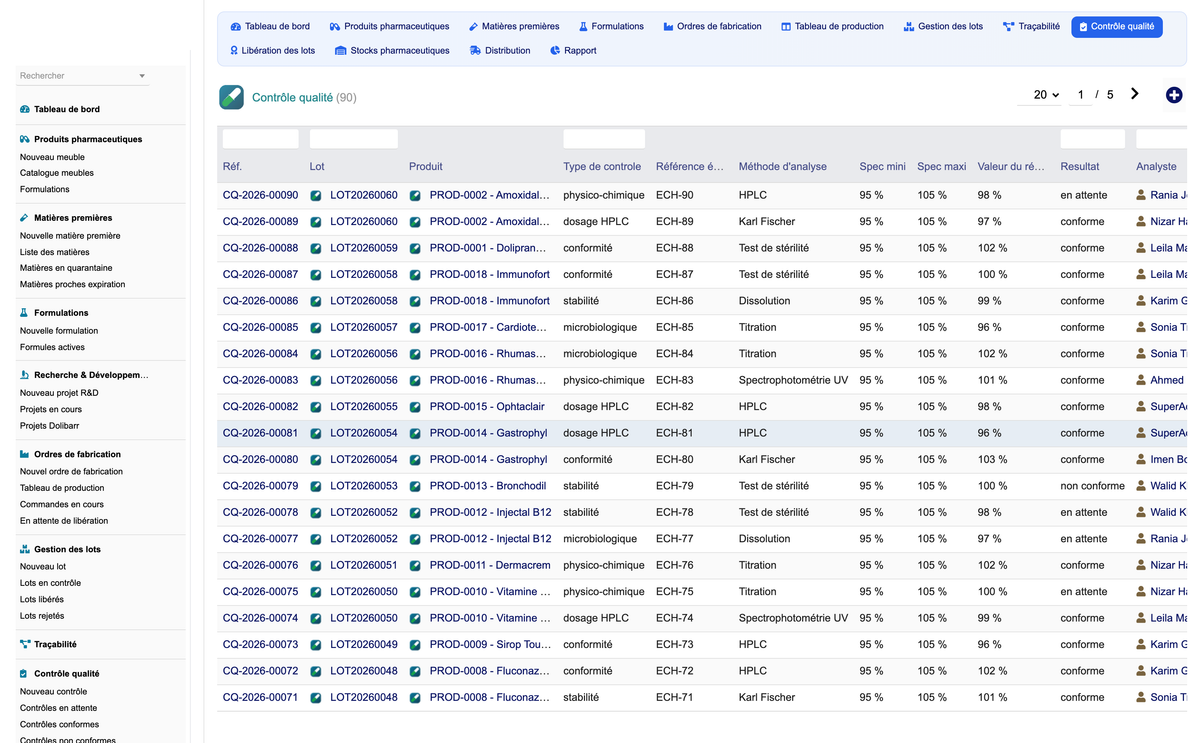Click 'non conforme' result in row CQ-2026-00079
This screenshot has width=1200, height=743.
coord(1092,486)
